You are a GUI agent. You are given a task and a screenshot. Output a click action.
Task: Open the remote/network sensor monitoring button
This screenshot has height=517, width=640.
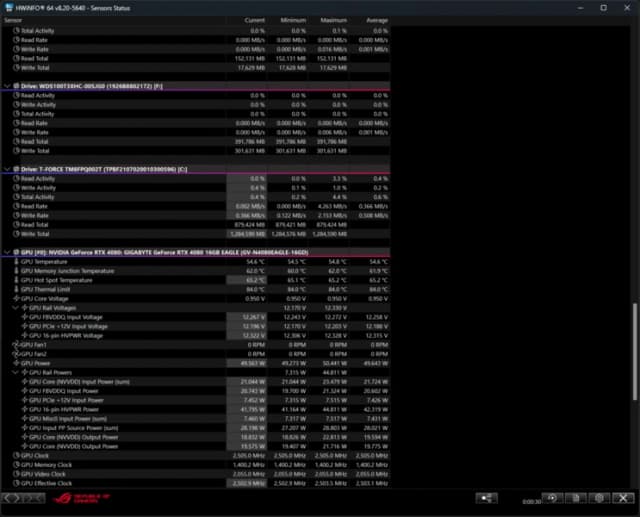[487, 498]
